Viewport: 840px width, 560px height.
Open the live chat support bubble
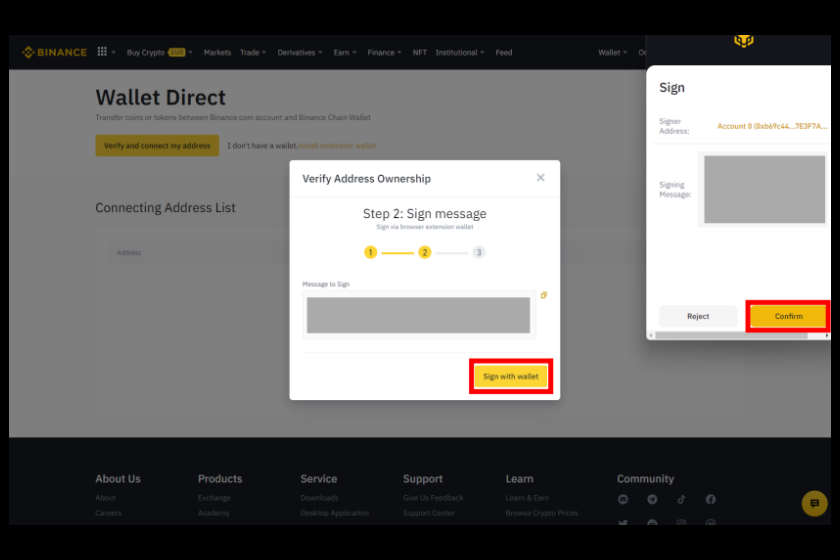tap(814, 503)
